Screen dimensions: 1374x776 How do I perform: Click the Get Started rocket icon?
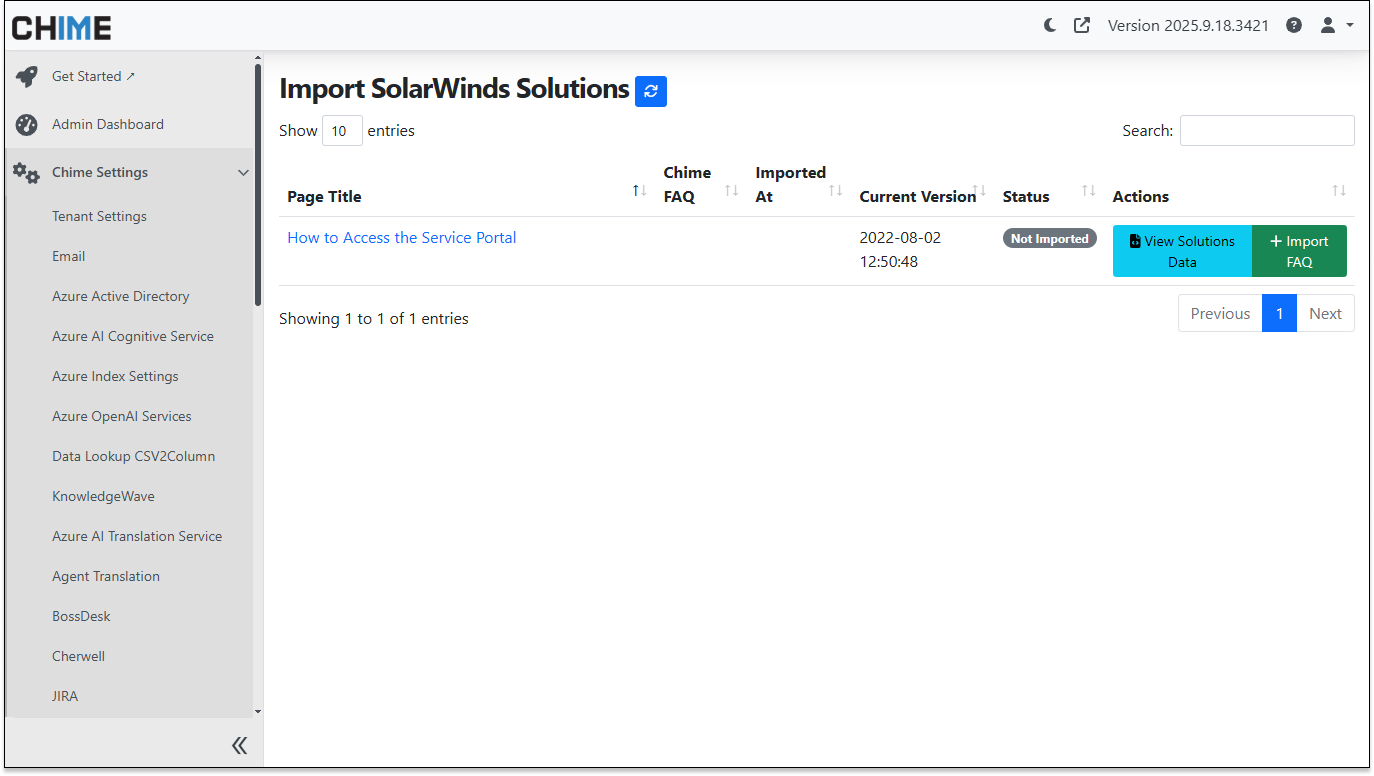26,77
